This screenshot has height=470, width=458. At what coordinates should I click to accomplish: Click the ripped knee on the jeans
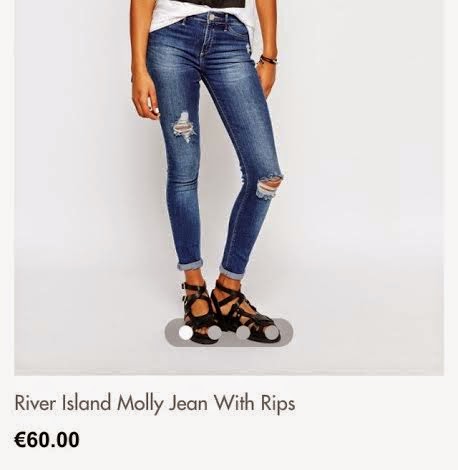point(270,187)
